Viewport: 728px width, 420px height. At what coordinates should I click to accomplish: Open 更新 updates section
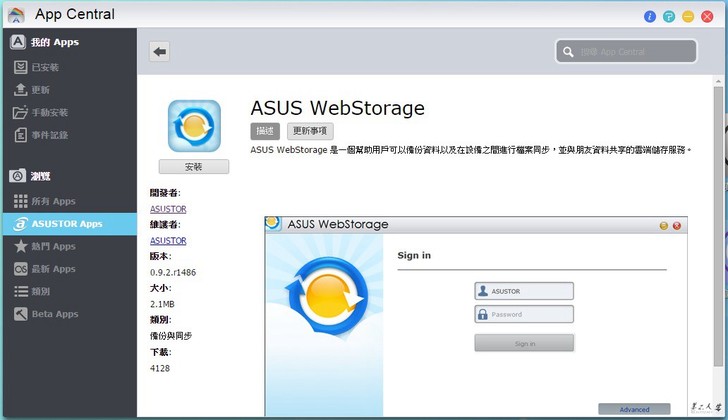[40, 90]
